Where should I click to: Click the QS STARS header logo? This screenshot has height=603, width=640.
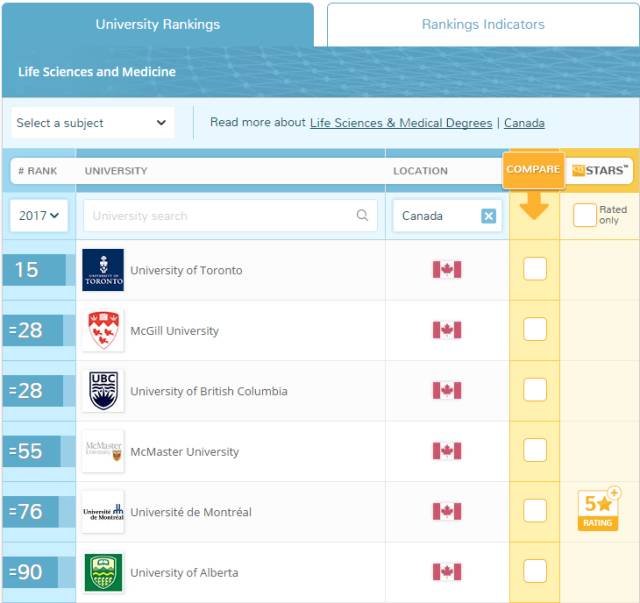tap(599, 170)
